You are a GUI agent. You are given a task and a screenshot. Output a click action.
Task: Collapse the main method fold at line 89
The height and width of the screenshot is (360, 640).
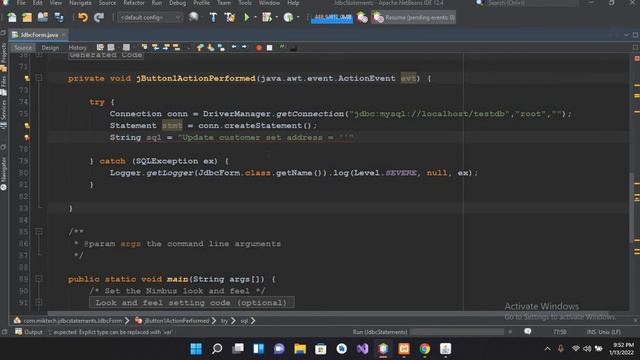39,279
